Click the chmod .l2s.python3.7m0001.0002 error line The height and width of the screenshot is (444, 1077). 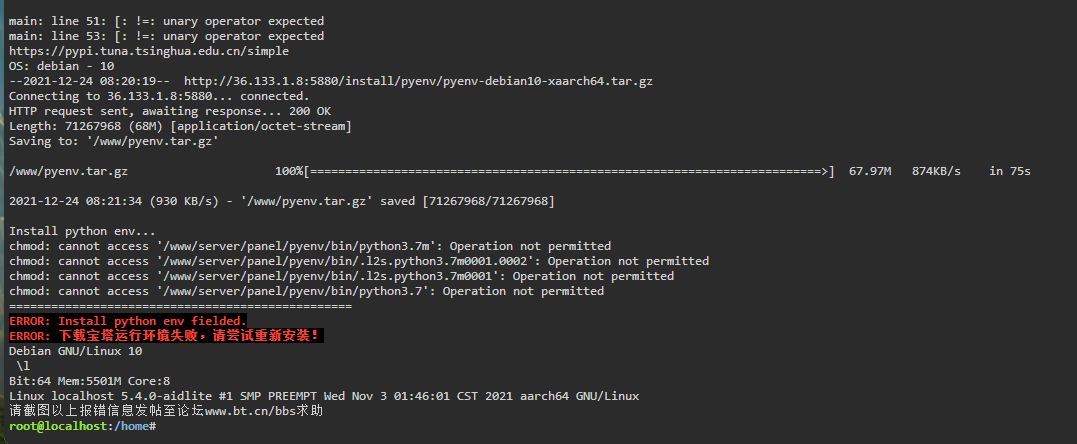click(359, 261)
